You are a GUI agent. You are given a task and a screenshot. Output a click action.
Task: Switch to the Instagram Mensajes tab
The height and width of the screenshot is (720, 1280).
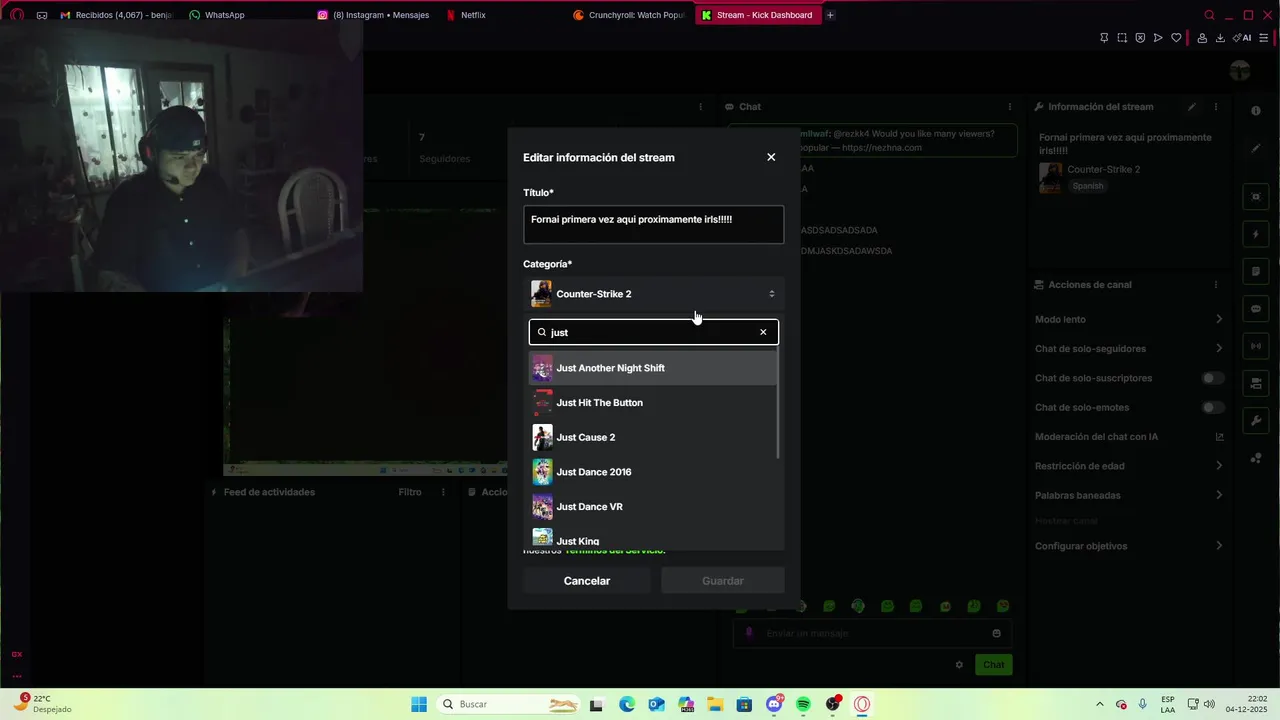pyautogui.click(x=372, y=15)
